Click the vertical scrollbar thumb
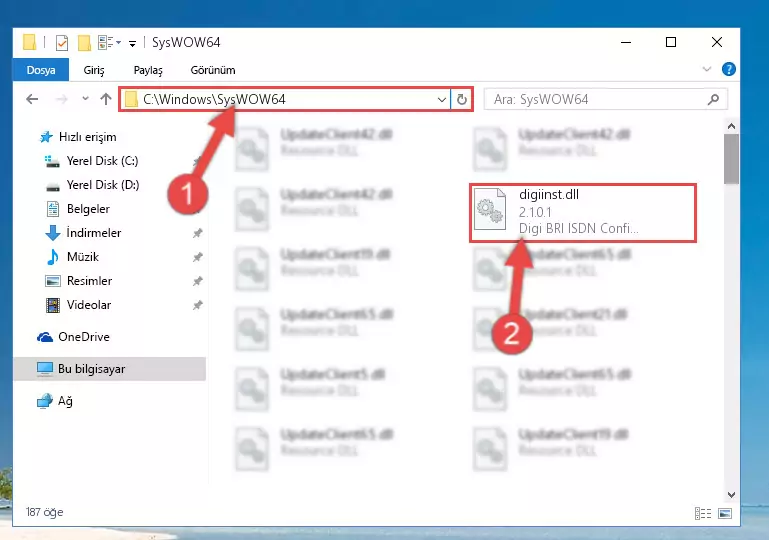 point(731,158)
